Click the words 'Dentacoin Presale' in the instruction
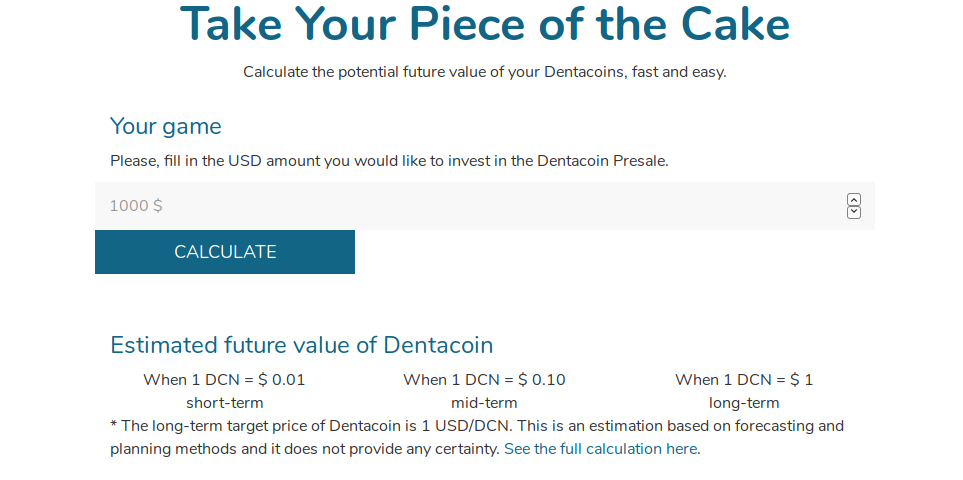Image resolution: width=963 pixels, height=480 pixels. point(601,161)
